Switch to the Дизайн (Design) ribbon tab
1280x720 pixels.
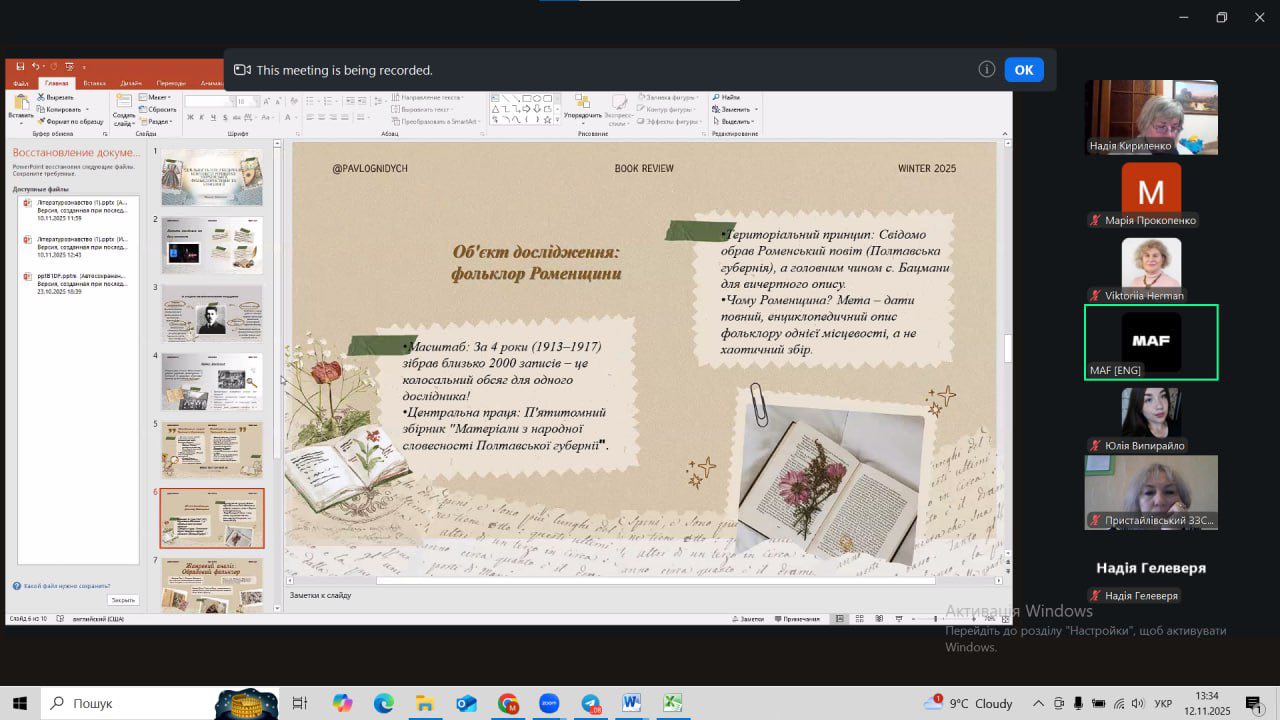[131, 83]
